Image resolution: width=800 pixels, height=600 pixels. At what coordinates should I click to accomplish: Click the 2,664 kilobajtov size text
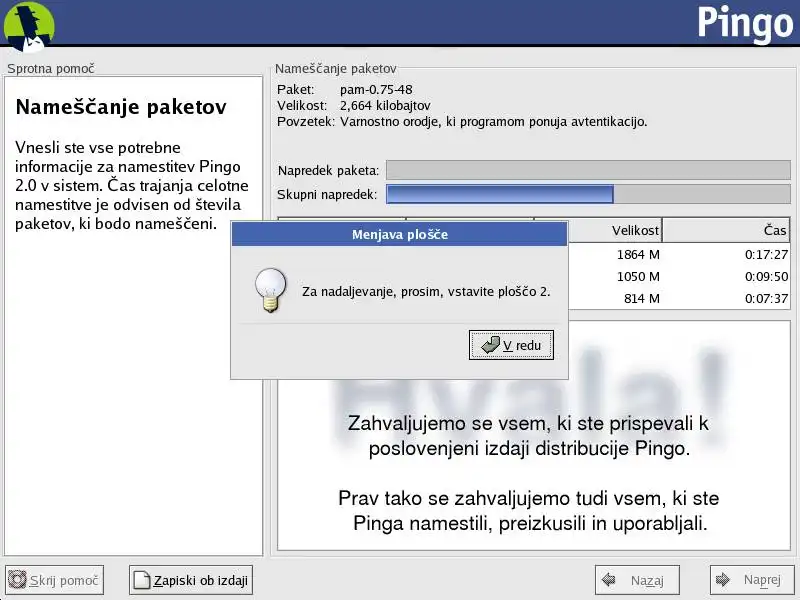385,106
